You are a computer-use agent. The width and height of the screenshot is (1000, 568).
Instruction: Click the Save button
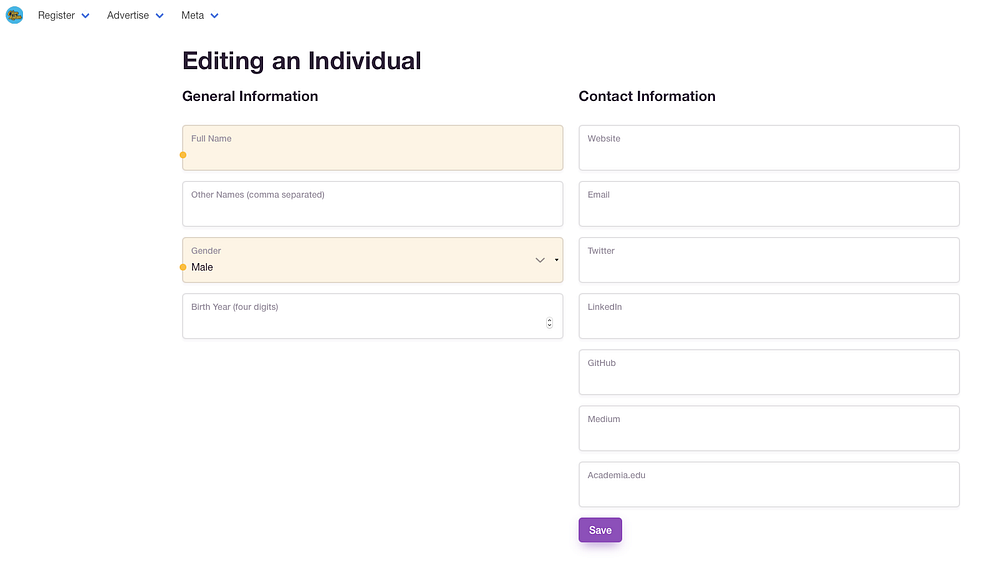(x=600, y=530)
